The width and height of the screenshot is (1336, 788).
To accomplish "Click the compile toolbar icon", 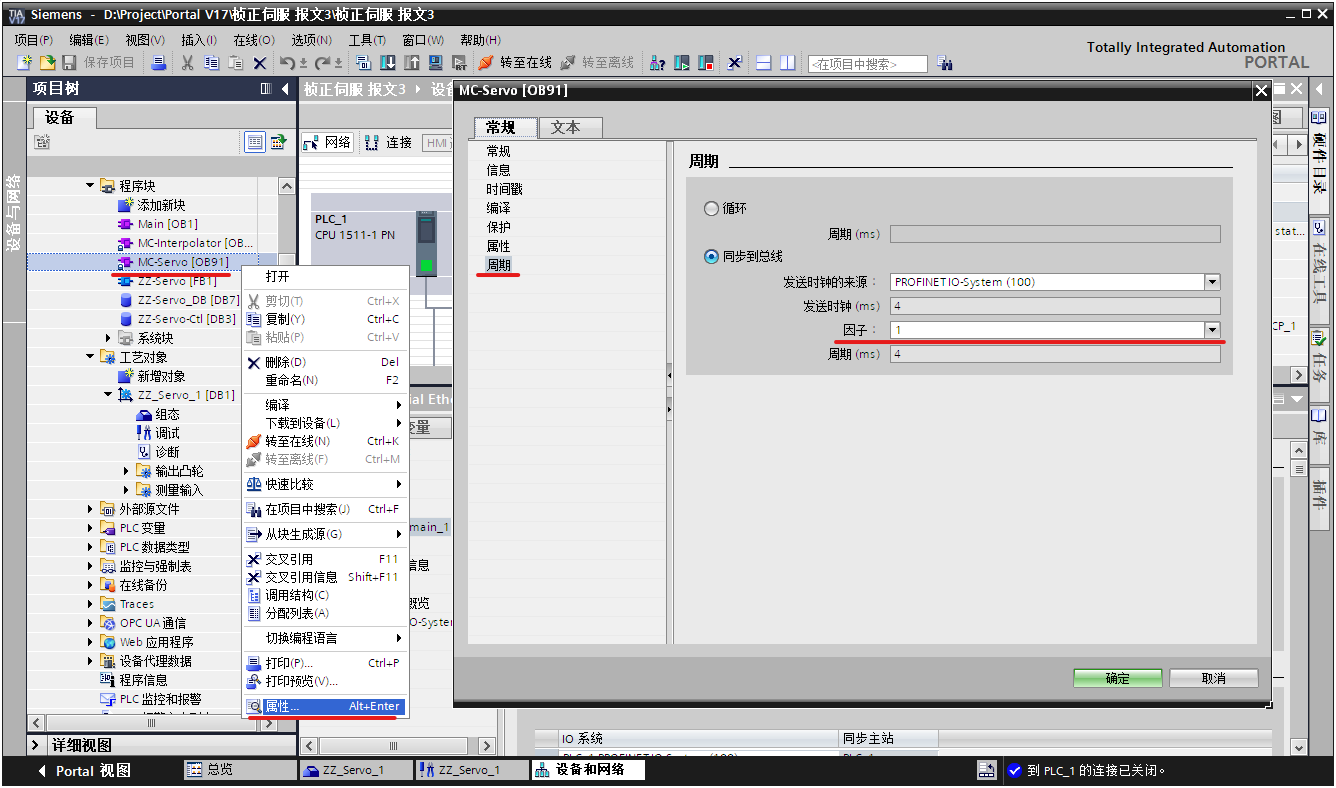I will tap(364, 62).
